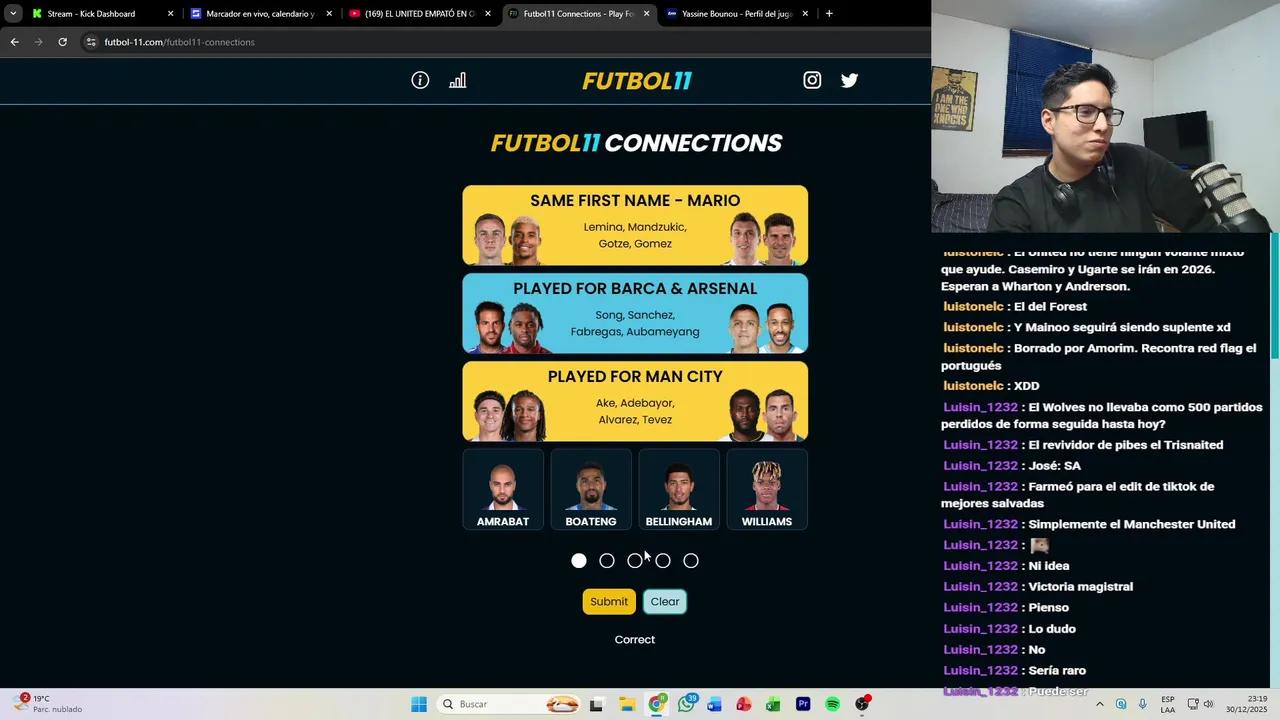Viewport: 1280px width, 720px height.
Task: Close the YouTube EL UNITED EMPATÓ tab
Action: click(x=488, y=14)
